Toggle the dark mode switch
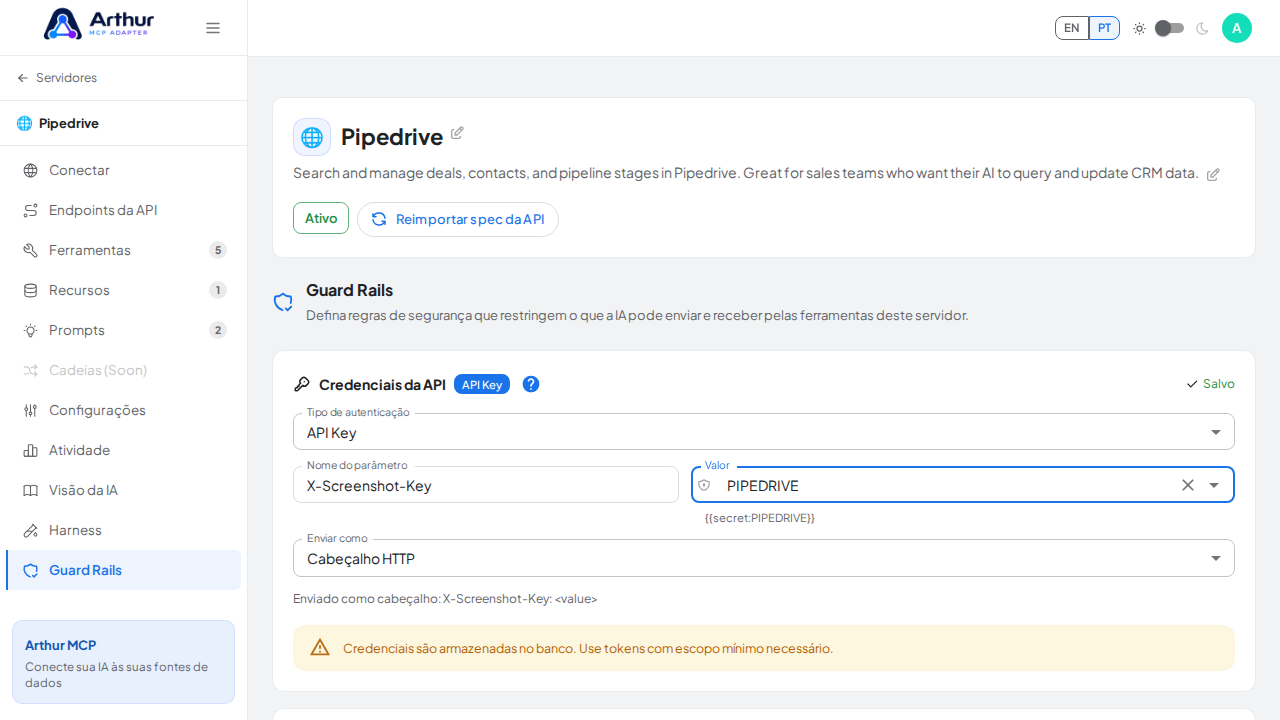Viewport: 1280px width, 720px height. pyautogui.click(x=1170, y=28)
